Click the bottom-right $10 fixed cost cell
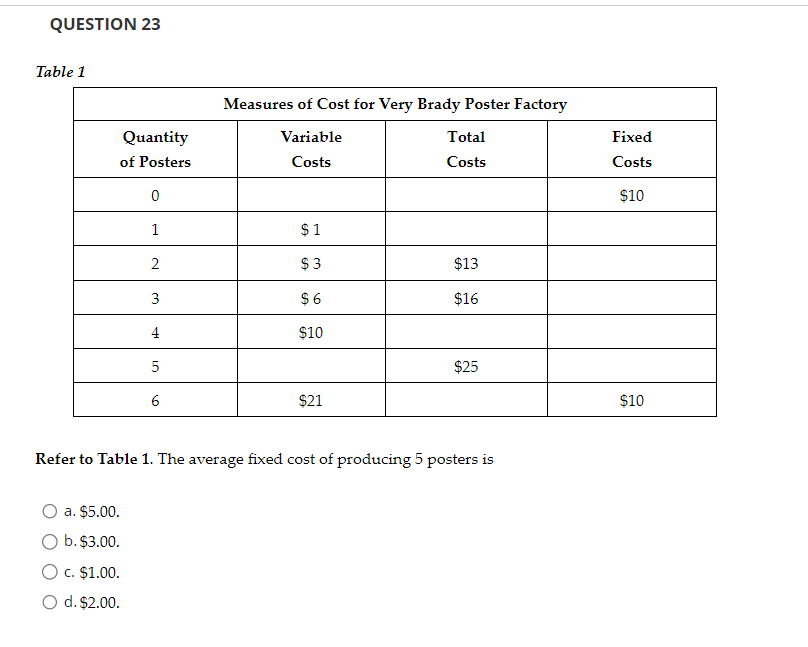 coord(632,400)
